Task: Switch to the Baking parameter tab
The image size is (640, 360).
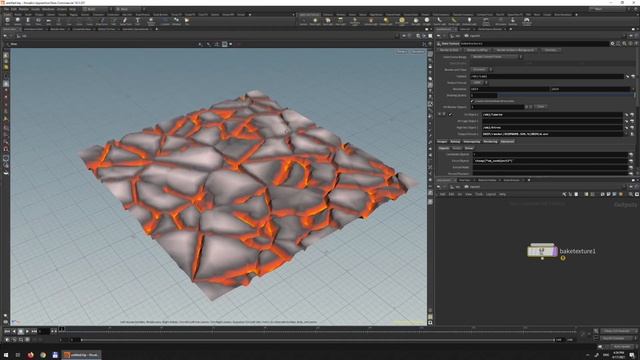Action: (x=455, y=142)
